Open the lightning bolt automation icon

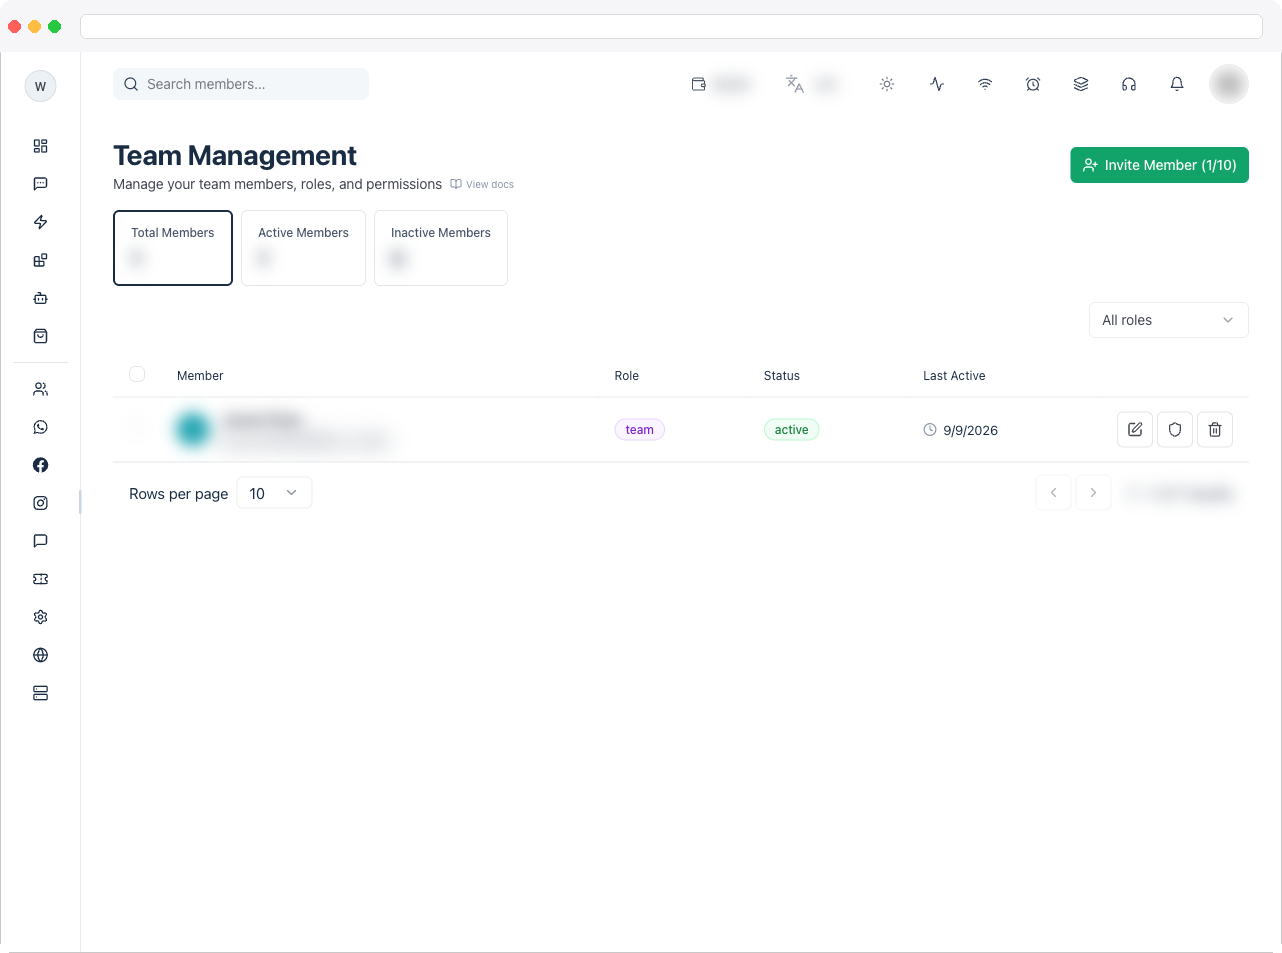(x=40, y=222)
